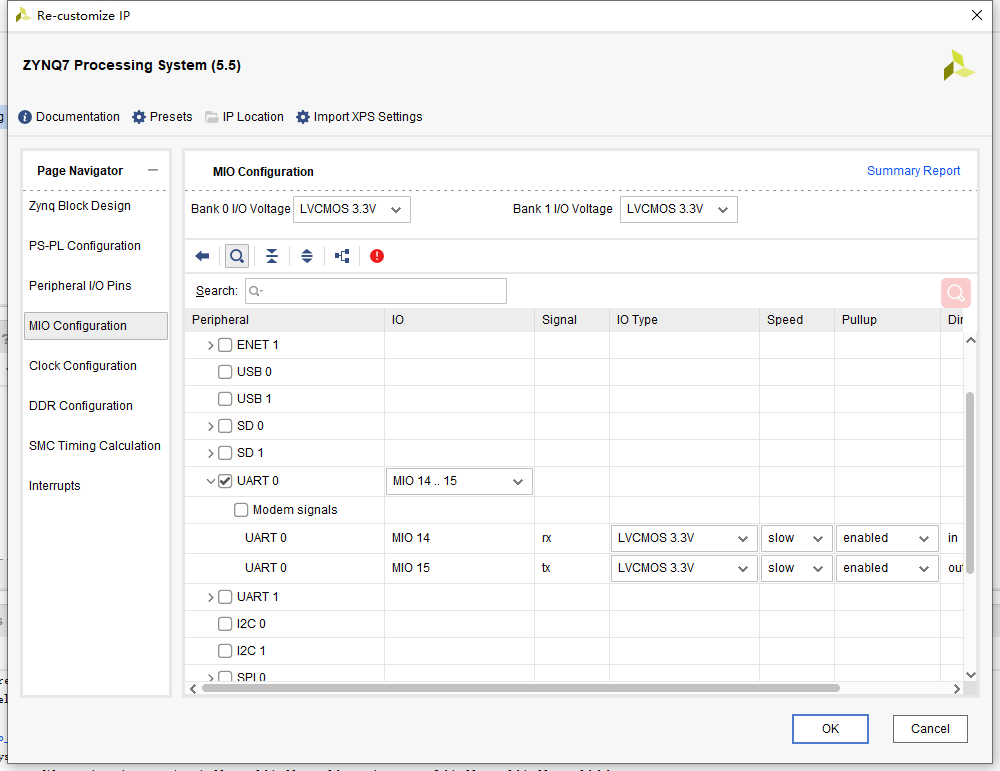The width and height of the screenshot is (1000, 771).
Task: Click the Pullup column header
Action: point(887,320)
